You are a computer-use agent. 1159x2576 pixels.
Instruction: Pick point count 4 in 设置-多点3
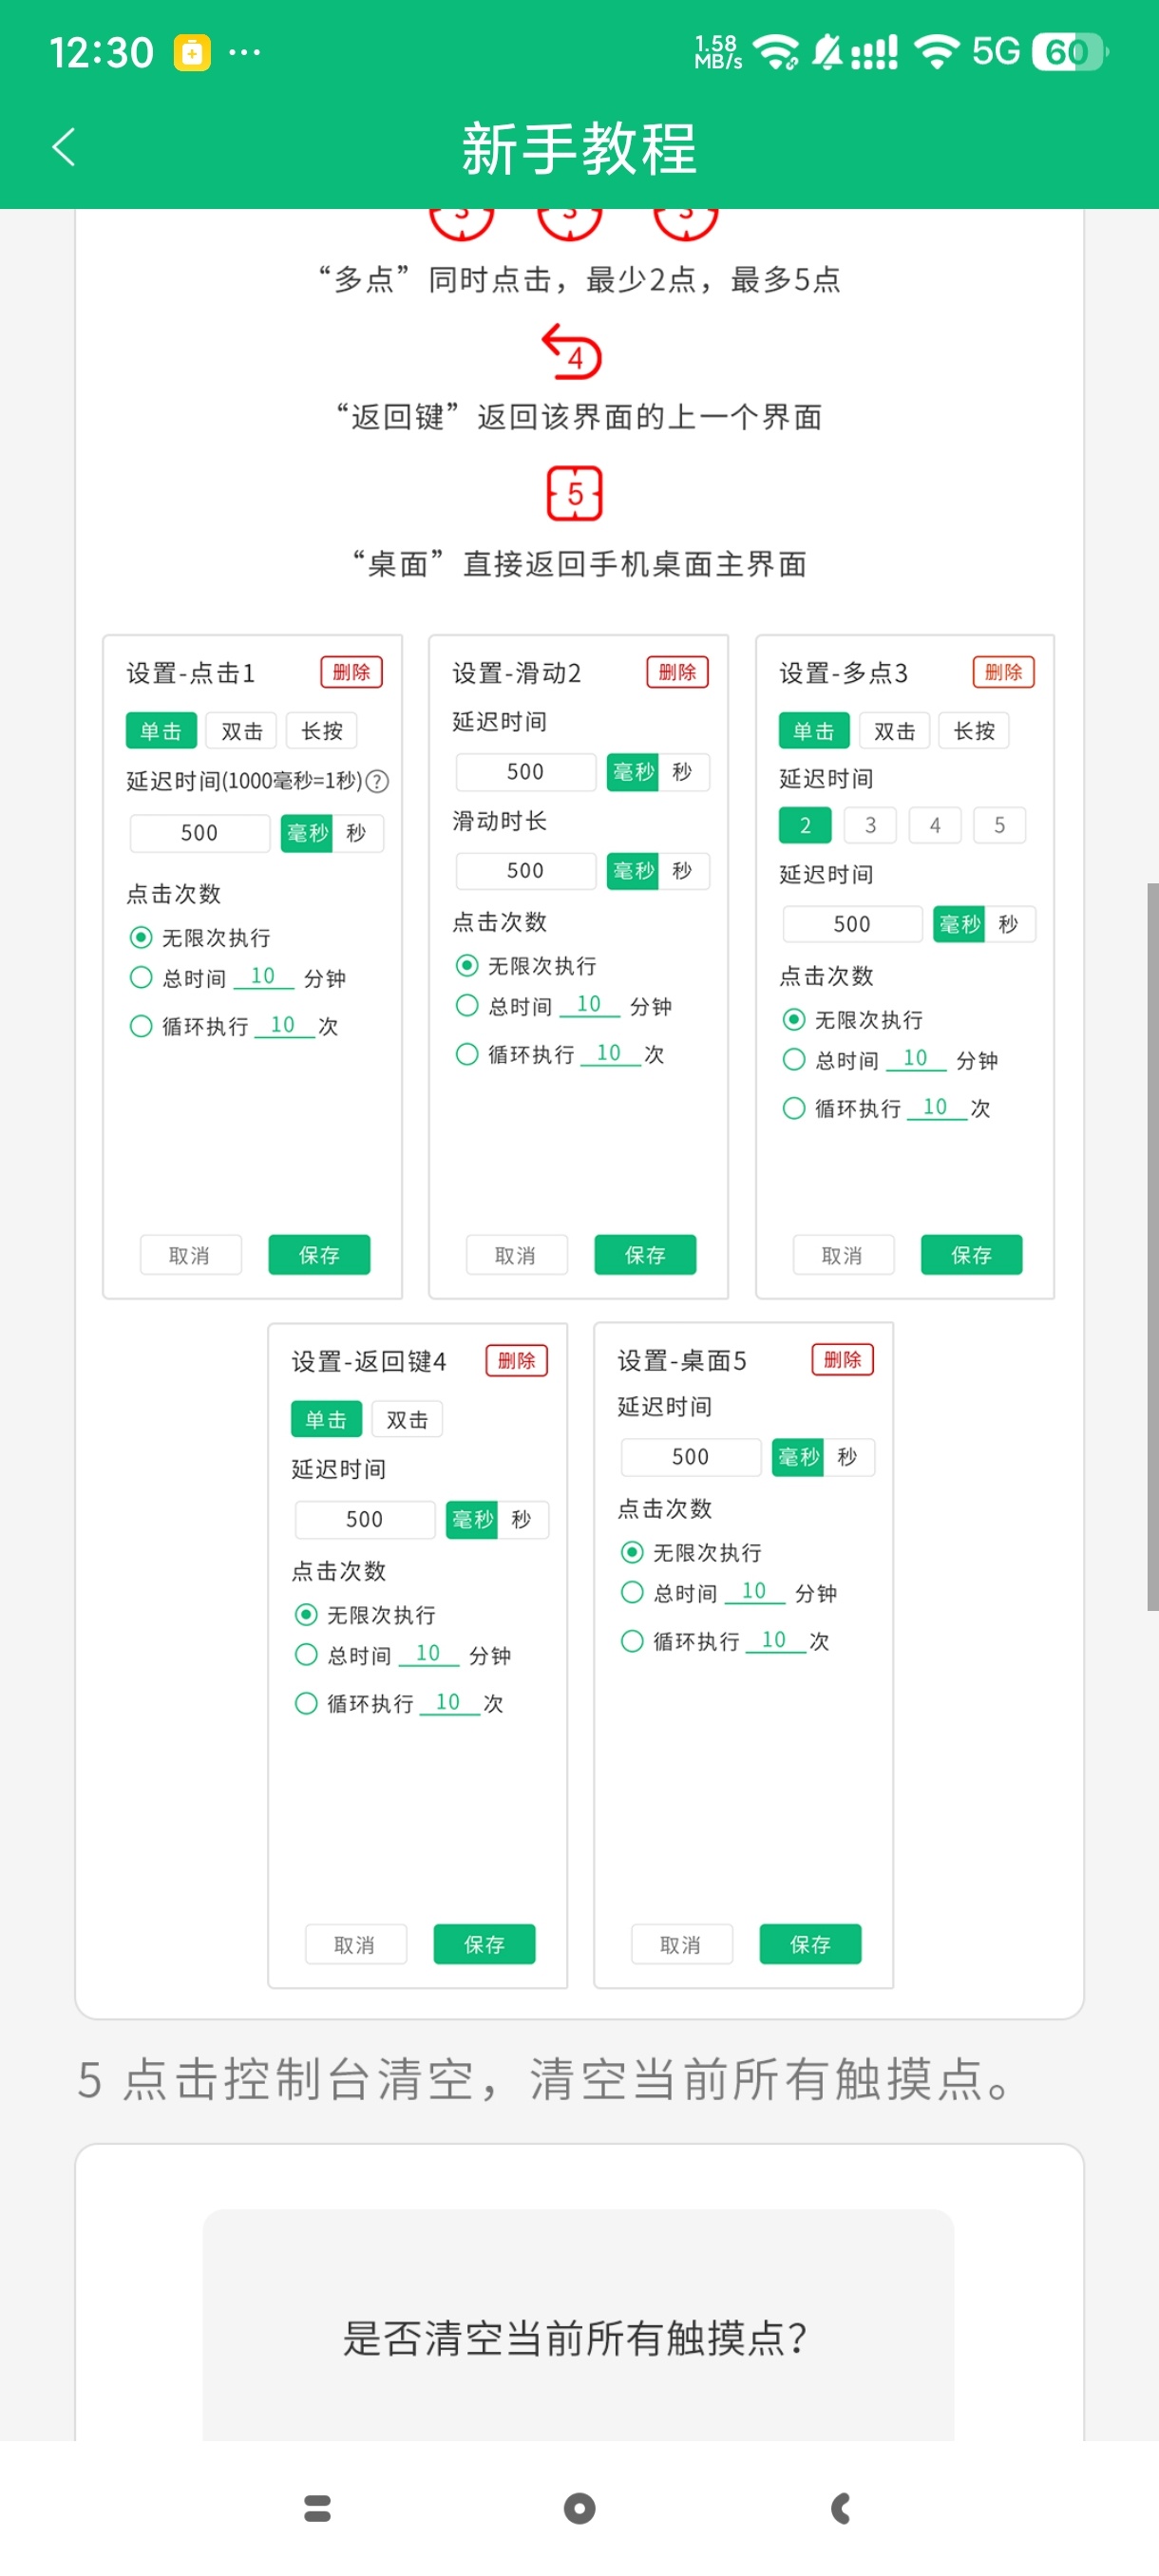pos(935,825)
